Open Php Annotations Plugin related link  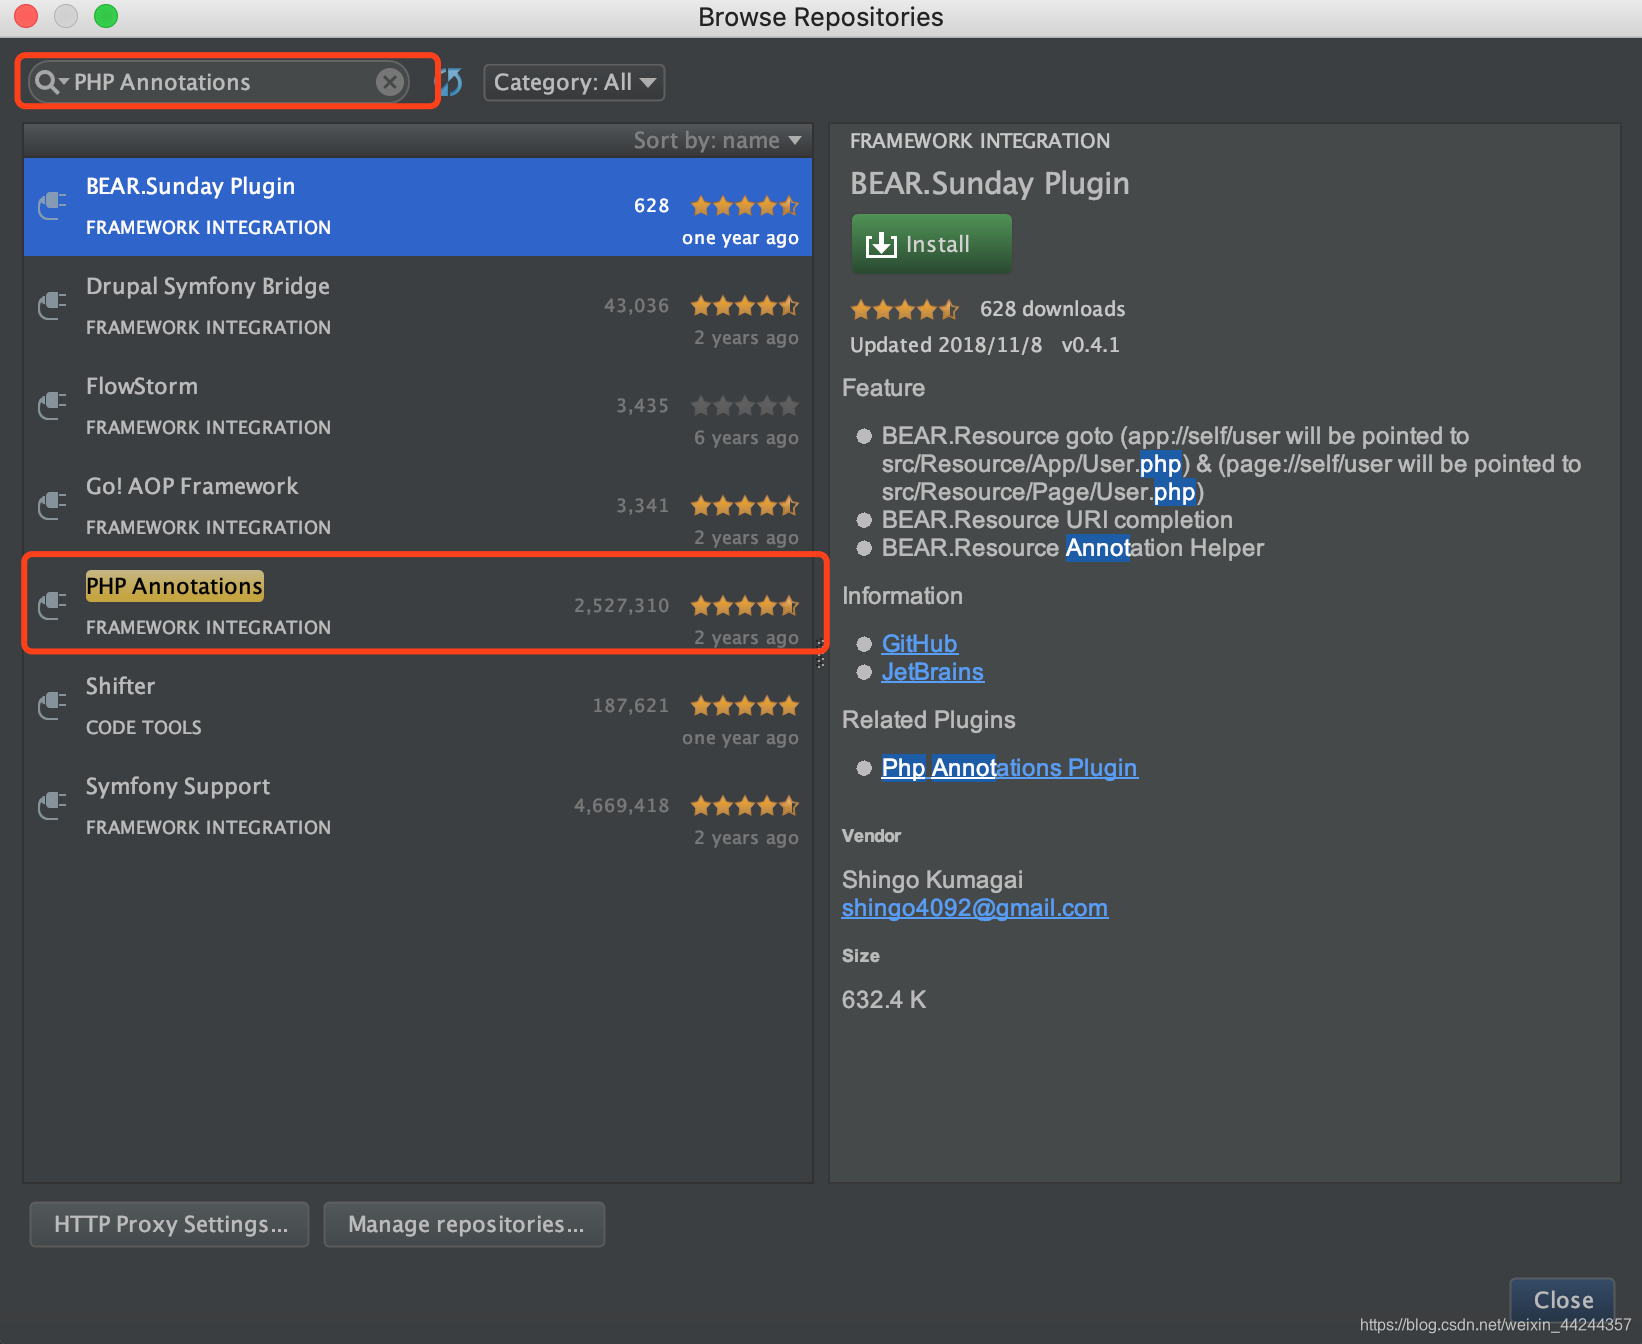[x=1009, y=768]
